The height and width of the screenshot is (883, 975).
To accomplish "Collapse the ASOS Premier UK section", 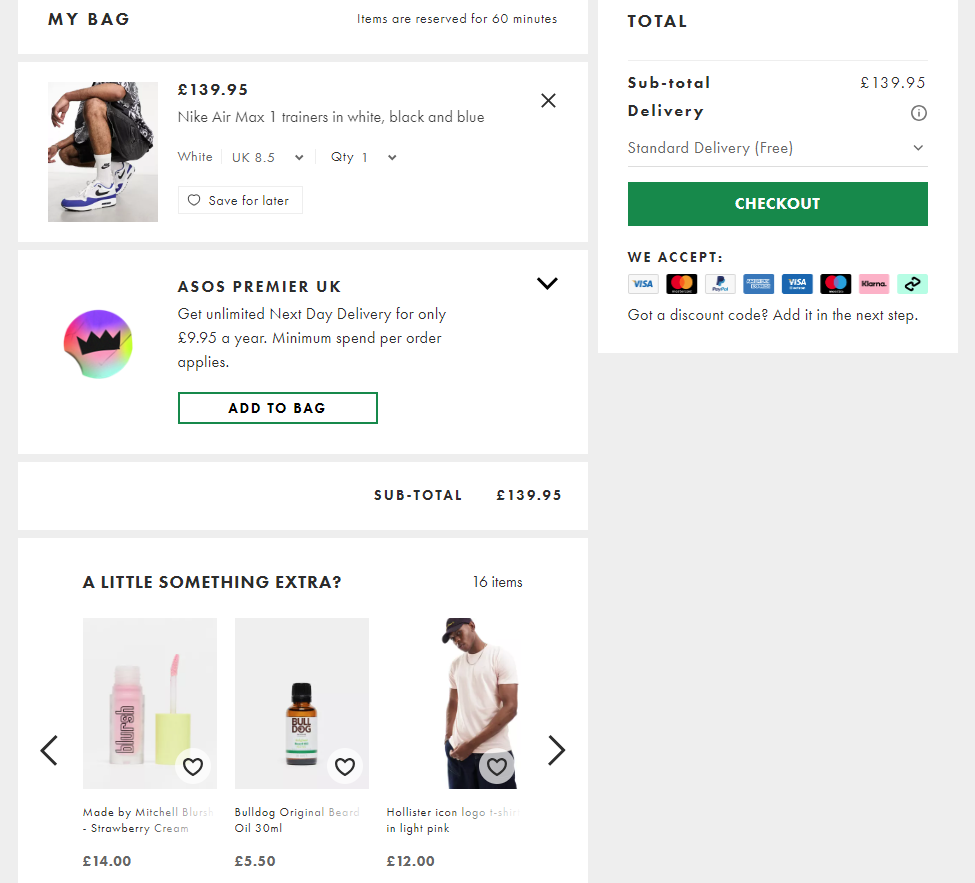I will [x=547, y=284].
